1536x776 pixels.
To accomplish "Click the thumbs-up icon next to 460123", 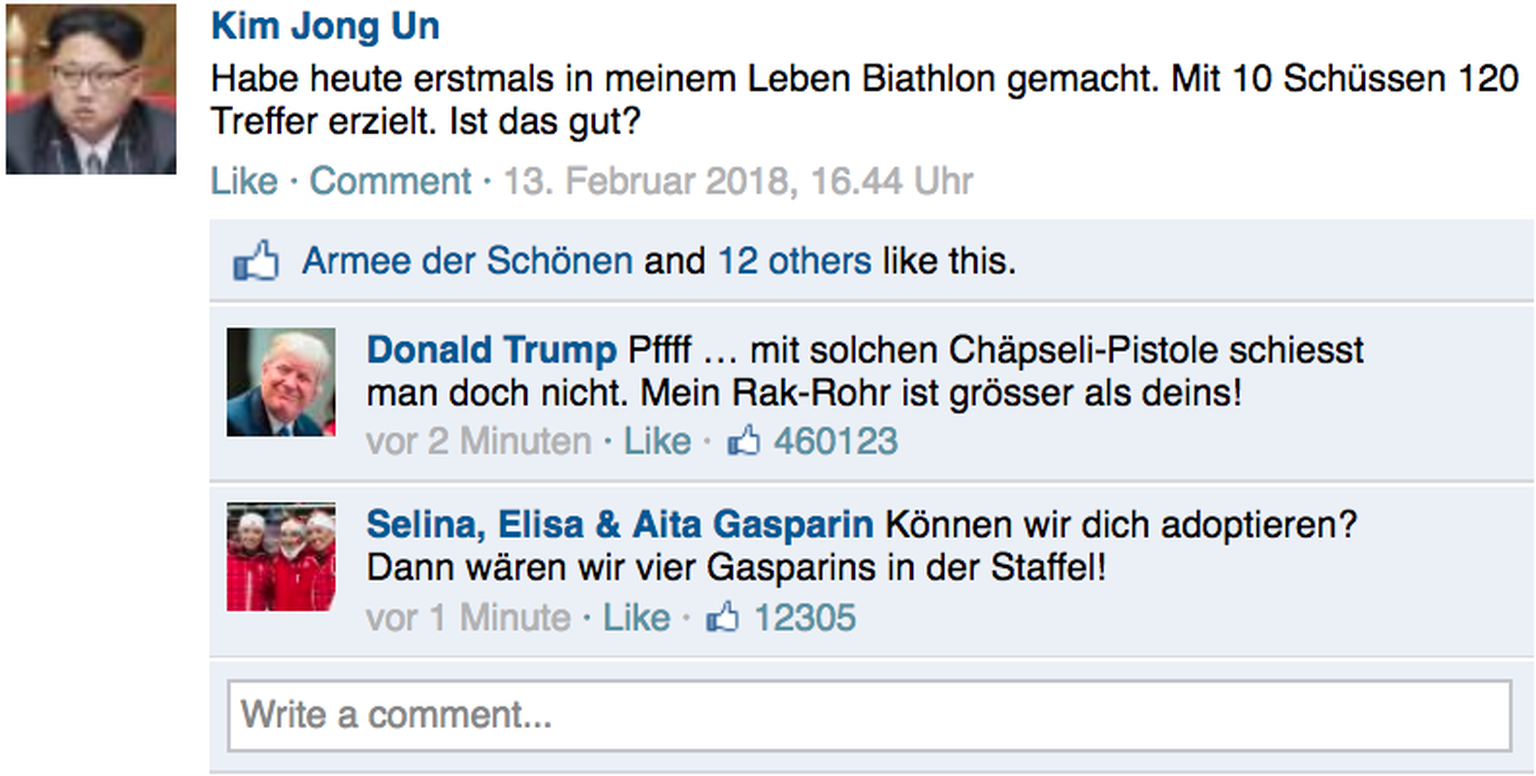I will tap(743, 441).
